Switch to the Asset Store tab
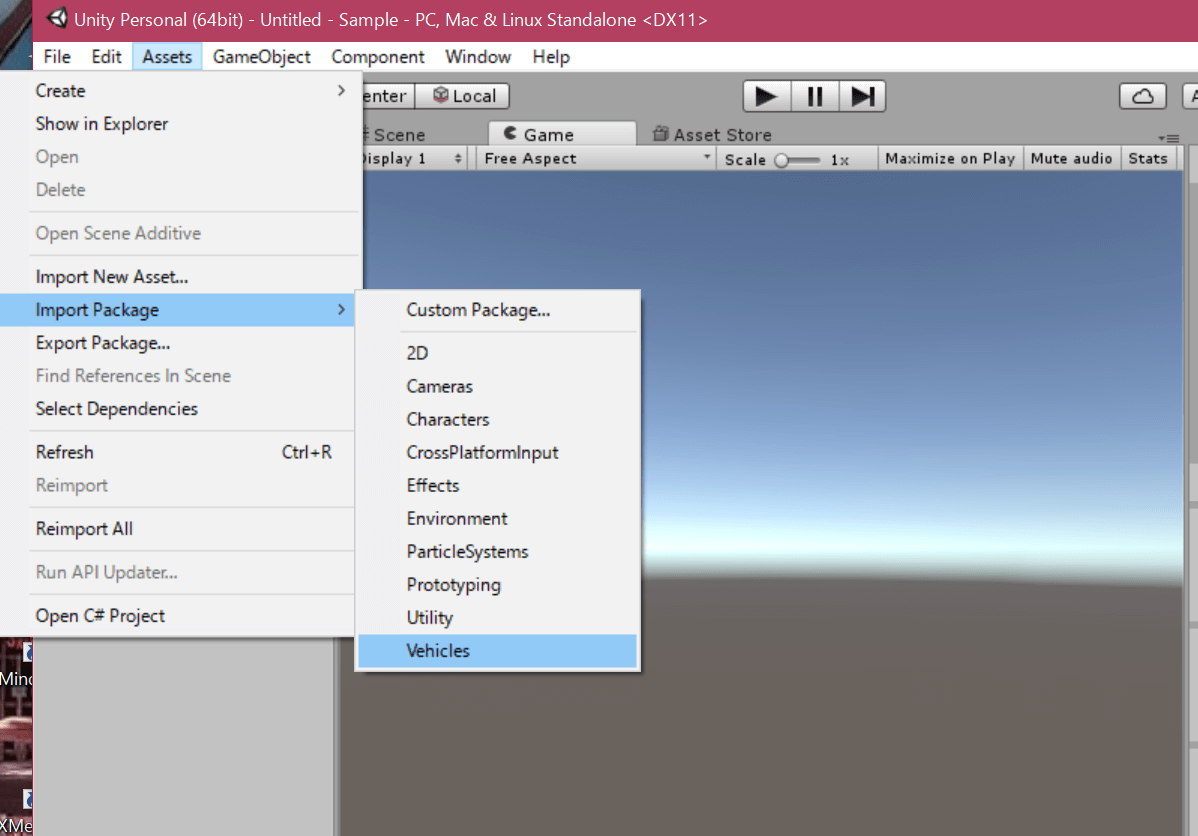This screenshot has width=1198, height=836. 712,134
